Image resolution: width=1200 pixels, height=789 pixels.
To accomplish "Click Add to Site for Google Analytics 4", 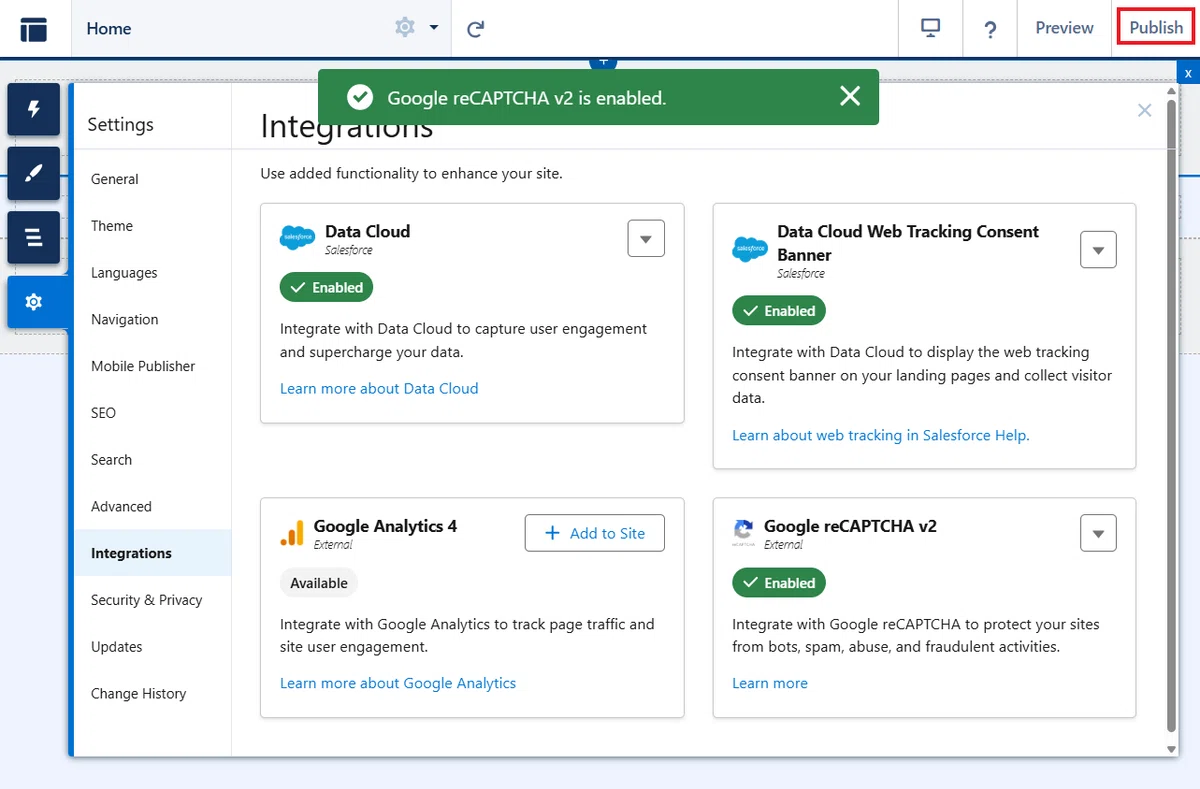I will [x=595, y=533].
